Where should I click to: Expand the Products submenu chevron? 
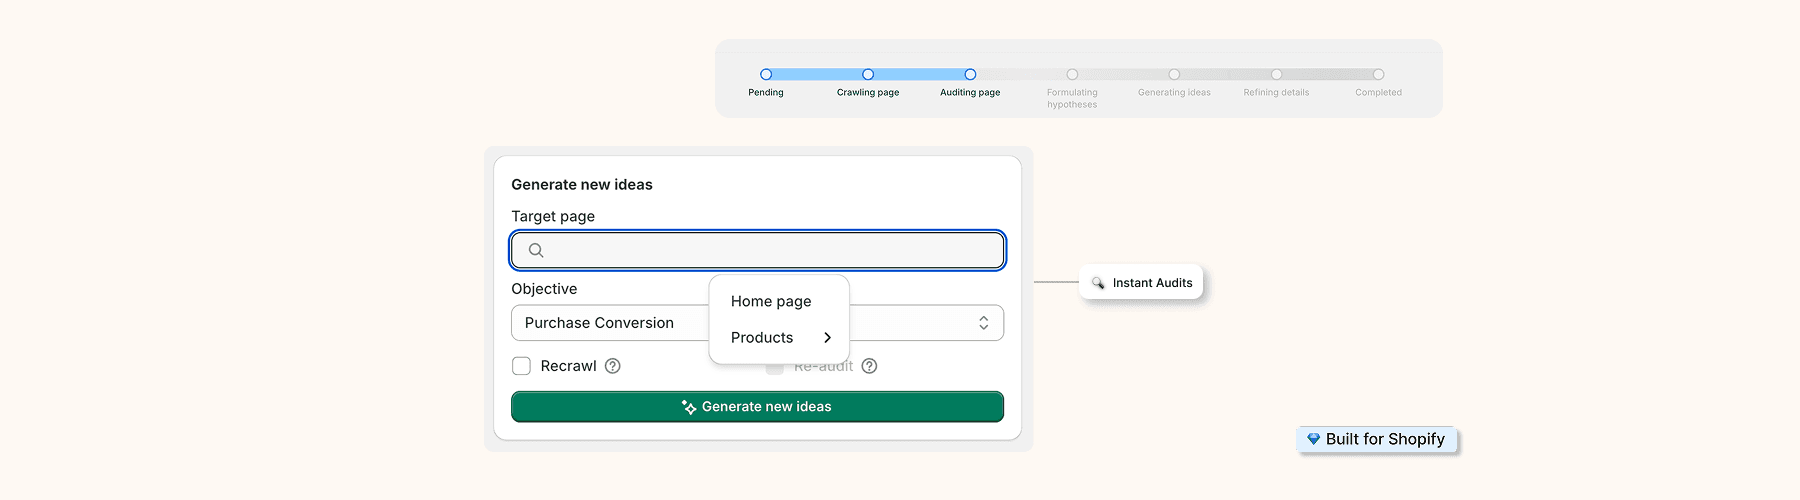[827, 338]
